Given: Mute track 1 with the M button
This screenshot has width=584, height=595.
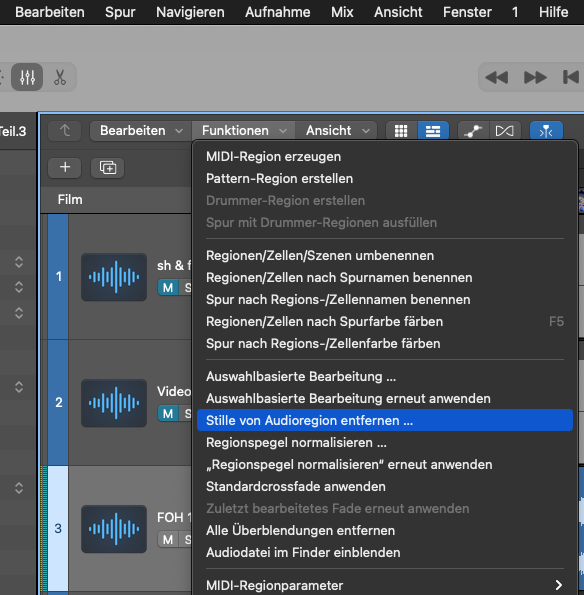Looking at the screenshot, I should click(x=167, y=287).
